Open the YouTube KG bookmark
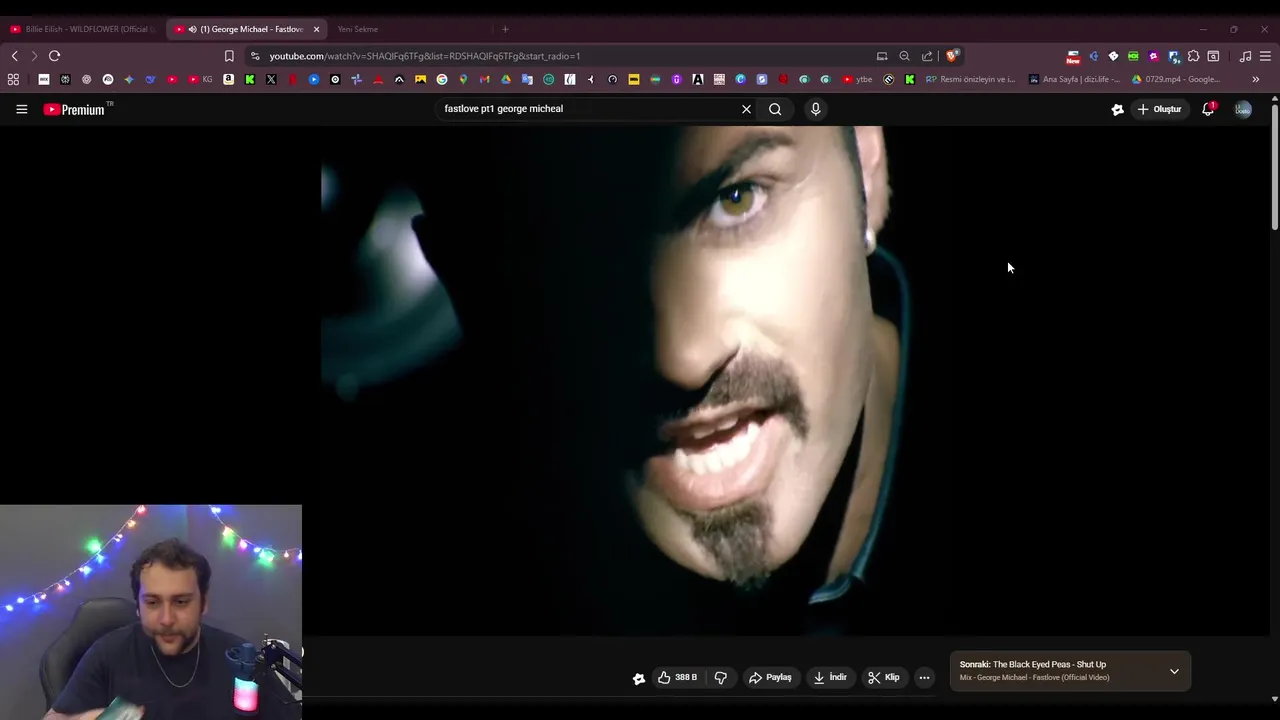 coord(200,79)
